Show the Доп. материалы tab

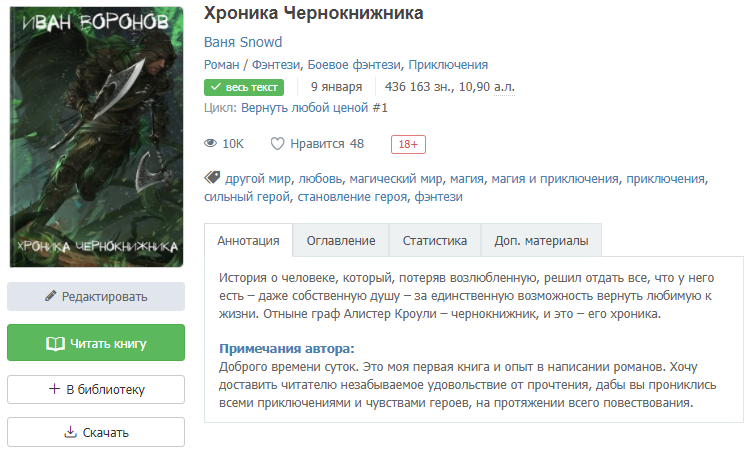541,241
